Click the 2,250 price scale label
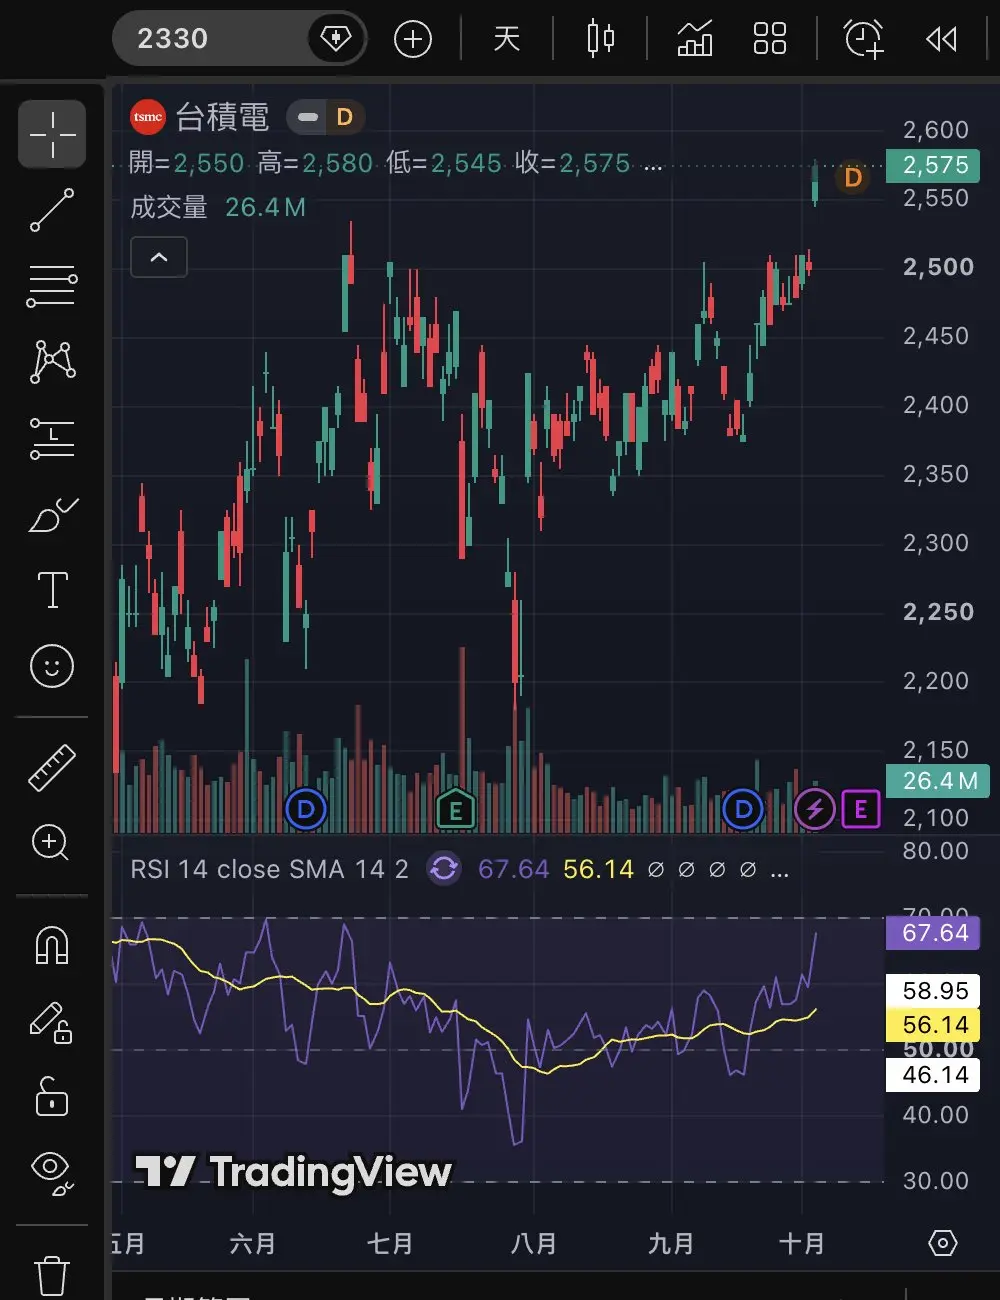This screenshot has width=1000, height=1300. (x=938, y=612)
